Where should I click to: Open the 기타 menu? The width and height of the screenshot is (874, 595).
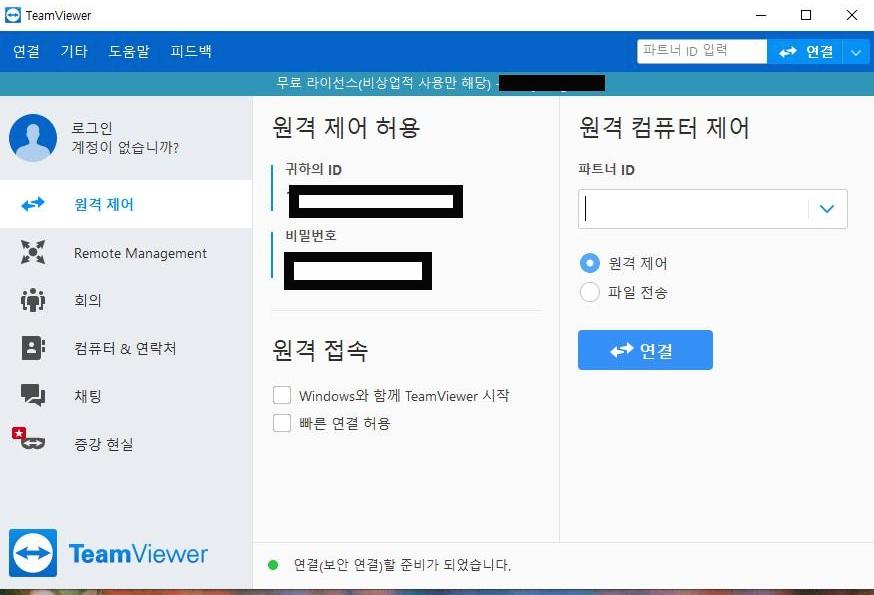(74, 51)
